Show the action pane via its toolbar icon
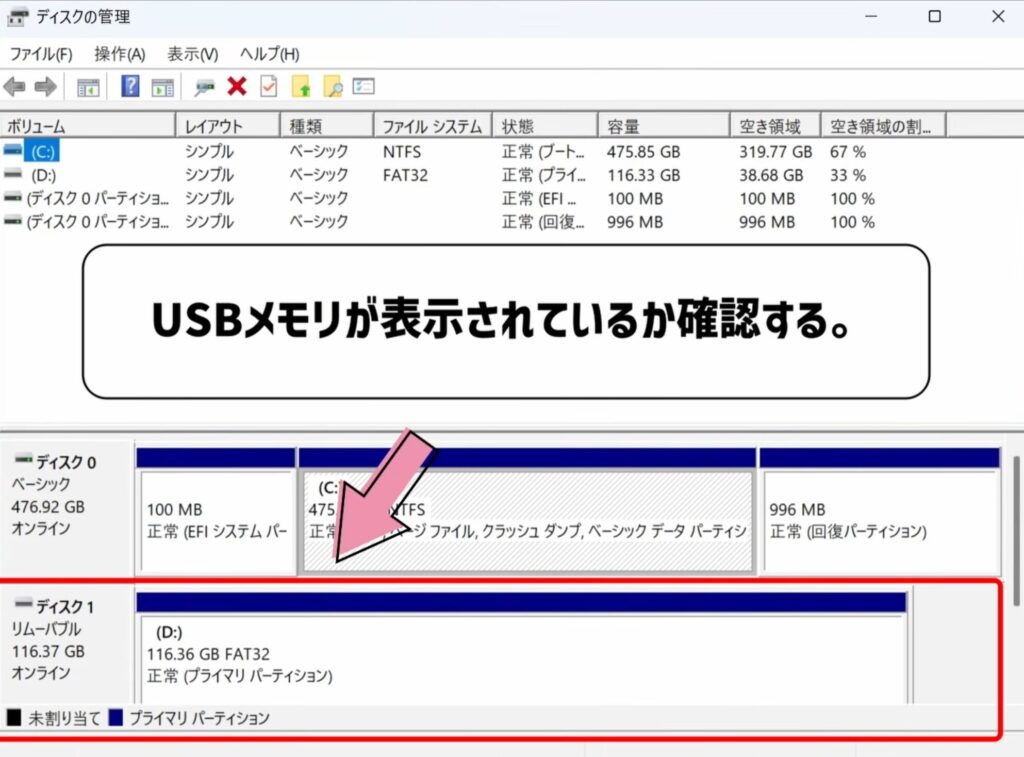This screenshot has height=757, width=1024. pos(160,87)
